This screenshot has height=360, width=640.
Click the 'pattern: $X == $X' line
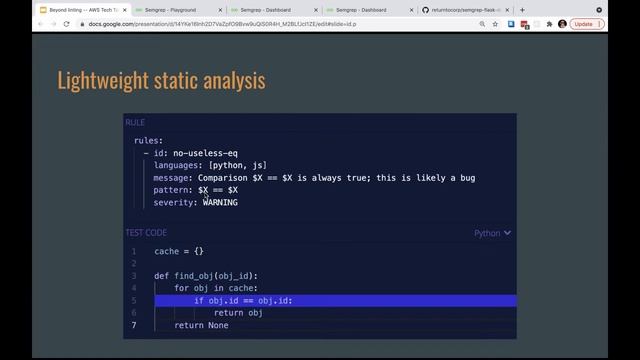pos(196,190)
